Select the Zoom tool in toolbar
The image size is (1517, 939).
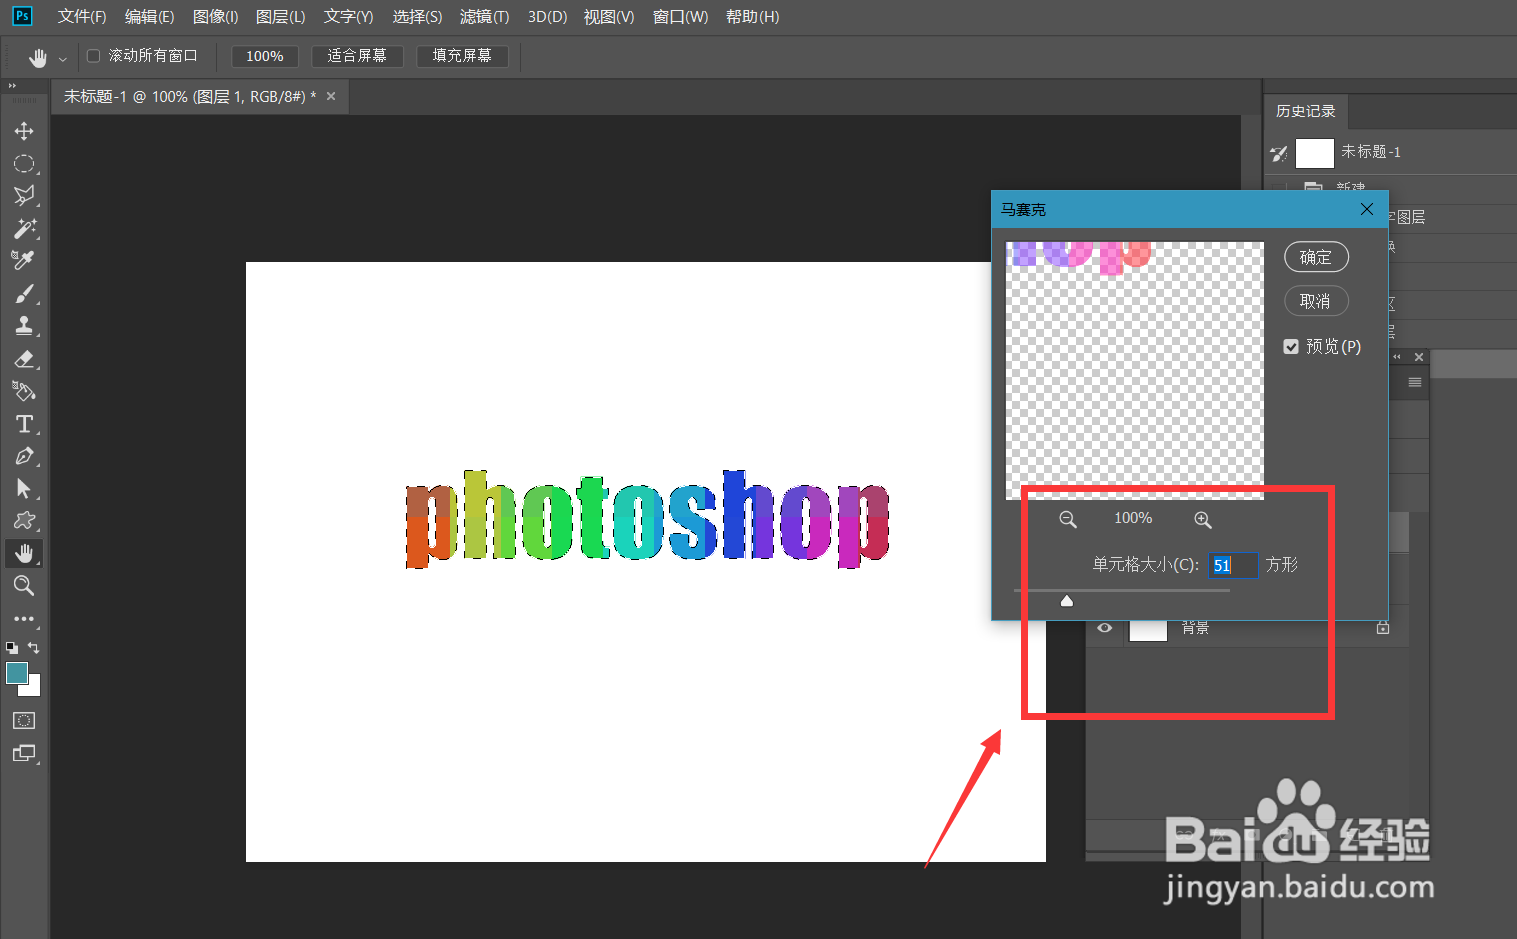24,585
